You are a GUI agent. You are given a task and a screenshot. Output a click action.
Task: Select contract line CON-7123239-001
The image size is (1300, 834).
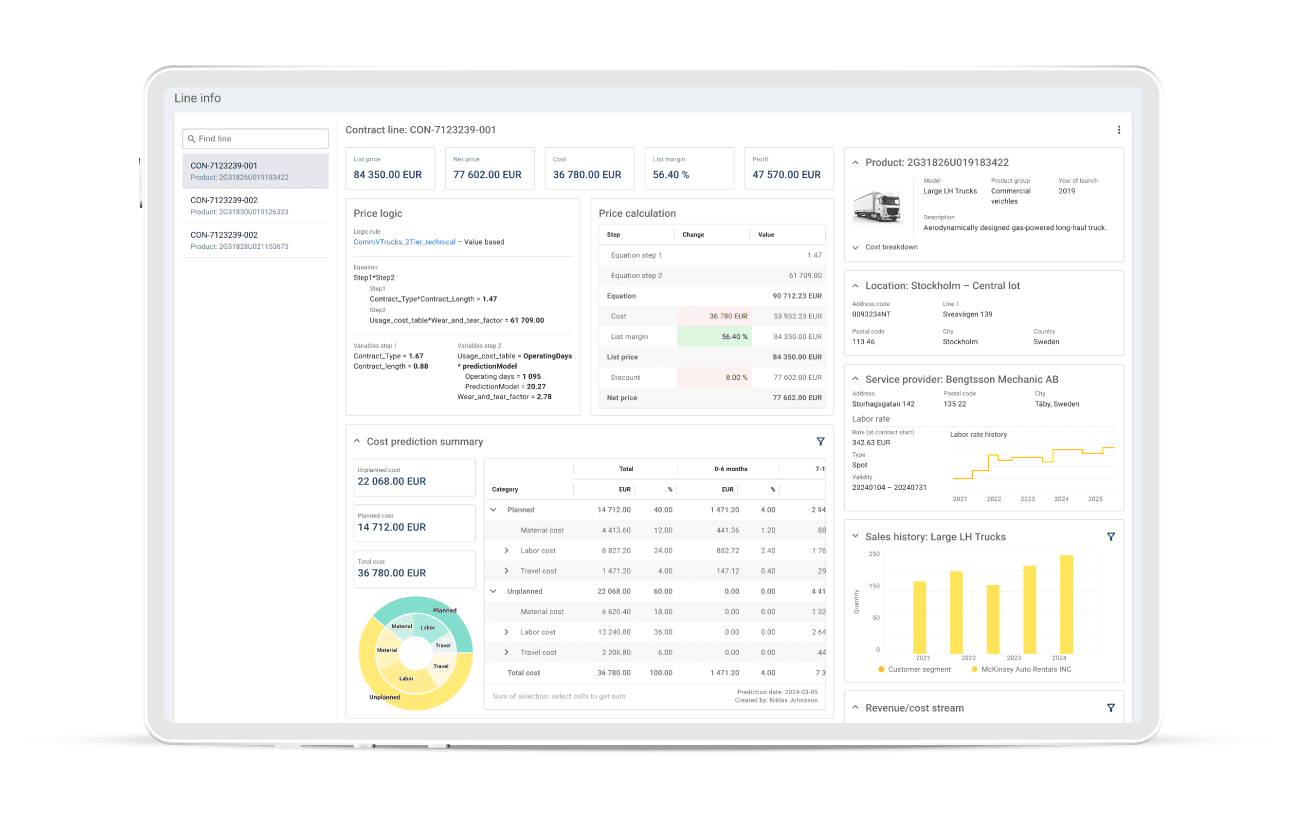(255, 171)
